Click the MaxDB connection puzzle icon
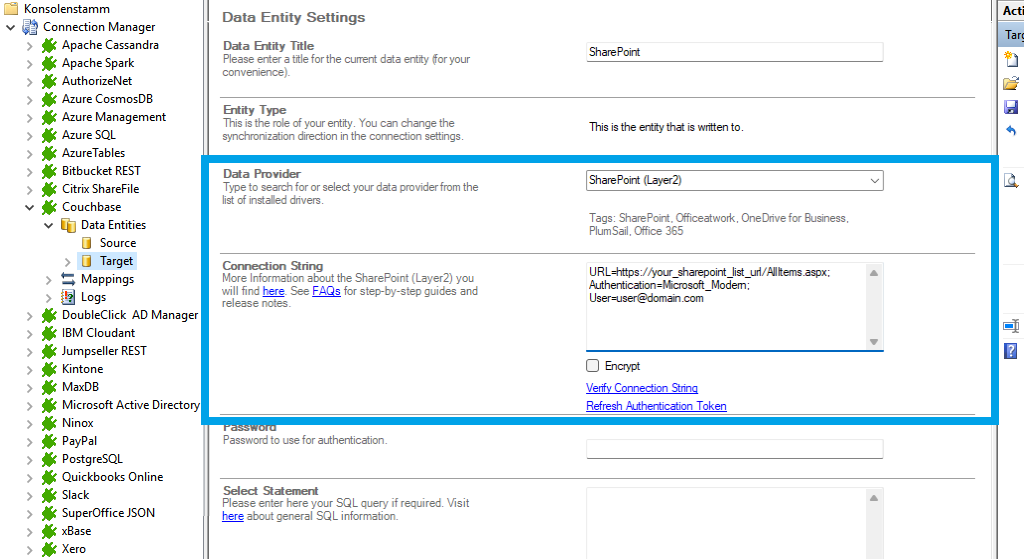Screen dimensions: 1024x559 pyautogui.click(x=49, y=387)
